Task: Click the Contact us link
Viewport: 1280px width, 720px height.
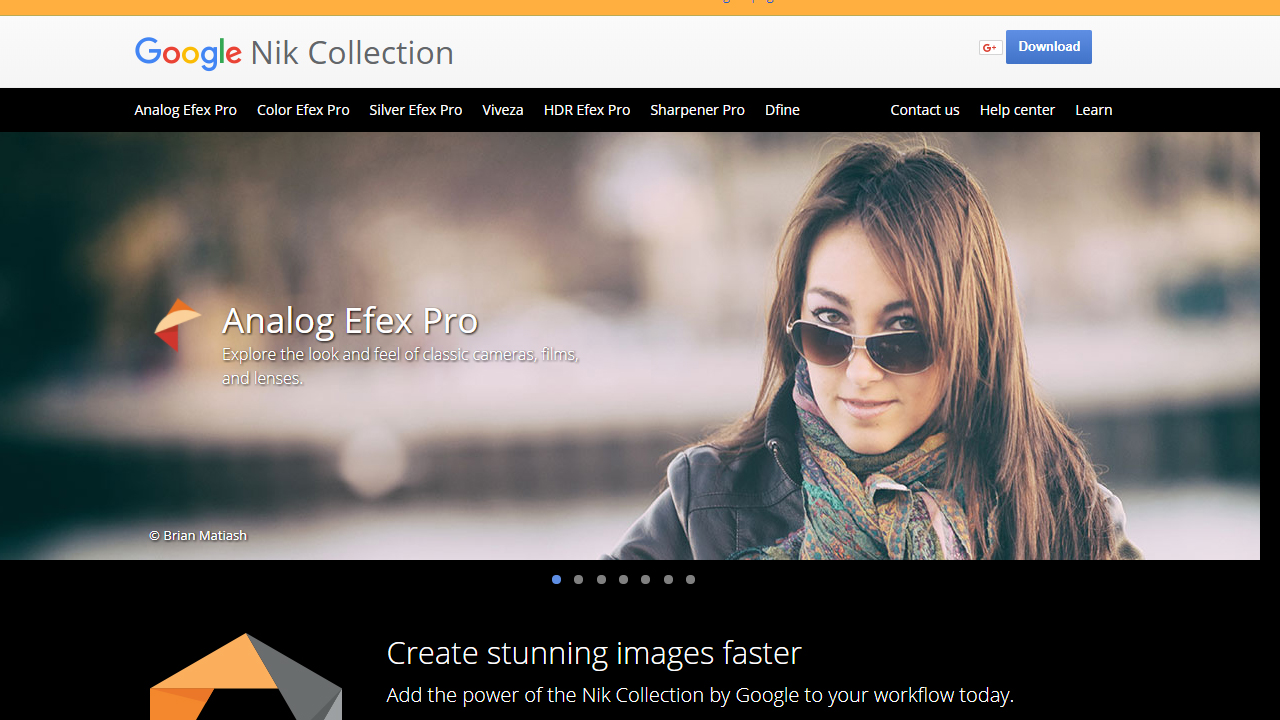Action: point(925,110)
